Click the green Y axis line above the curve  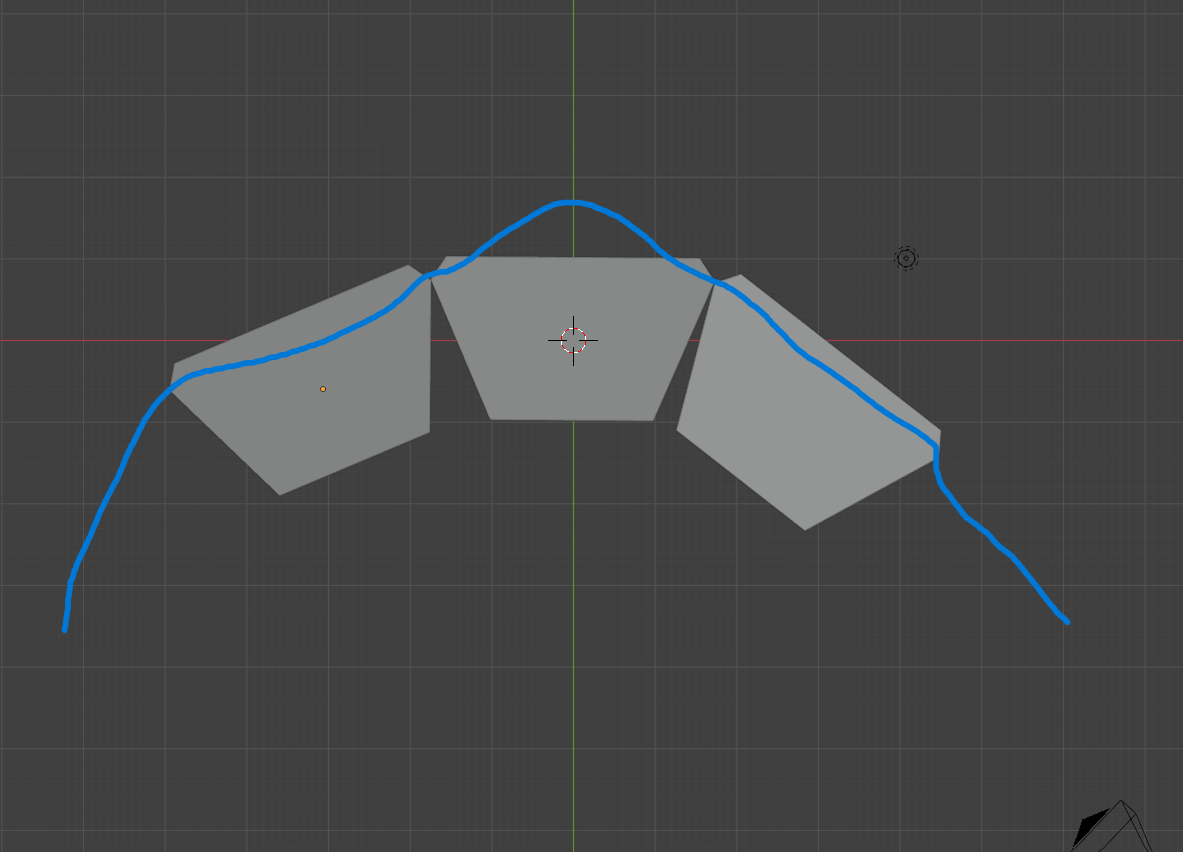coord(573,98)
